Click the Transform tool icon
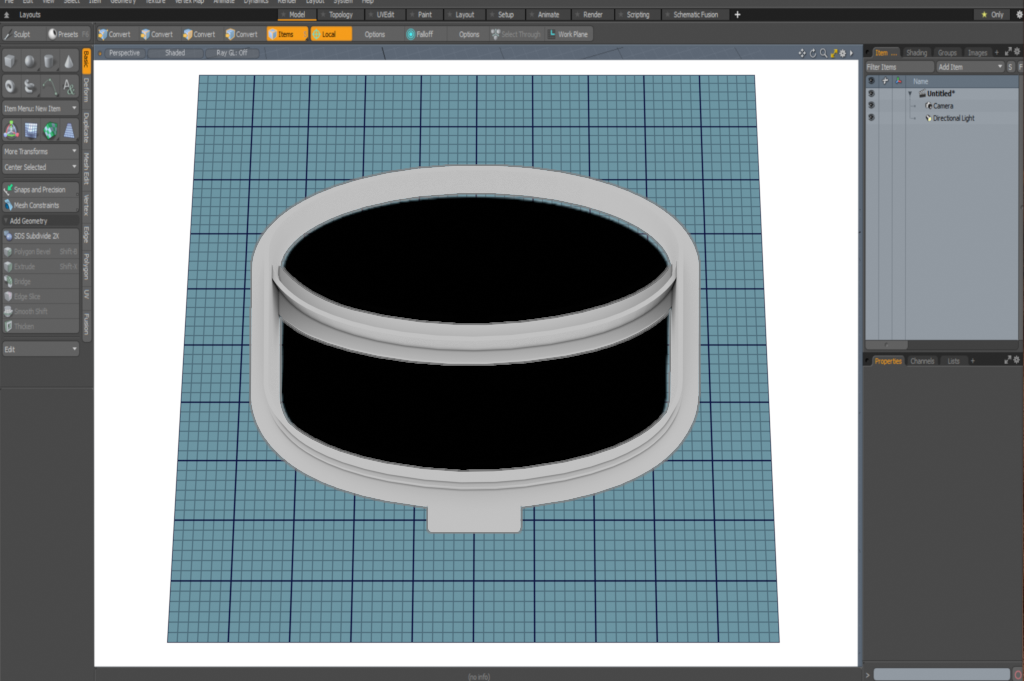Screen dimensions: 1024x681 [x=11, y=130]
